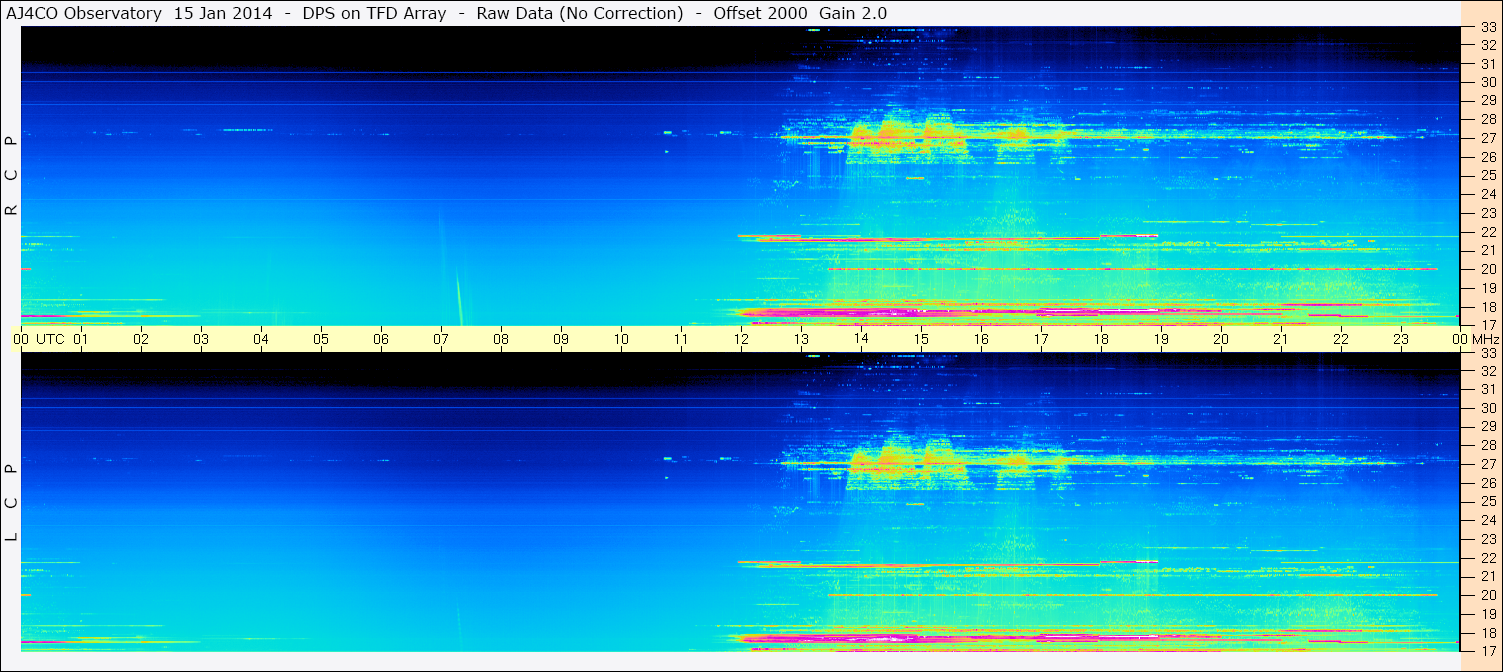Click the vertical "LCP" panel label

click(x=11, y=503)
